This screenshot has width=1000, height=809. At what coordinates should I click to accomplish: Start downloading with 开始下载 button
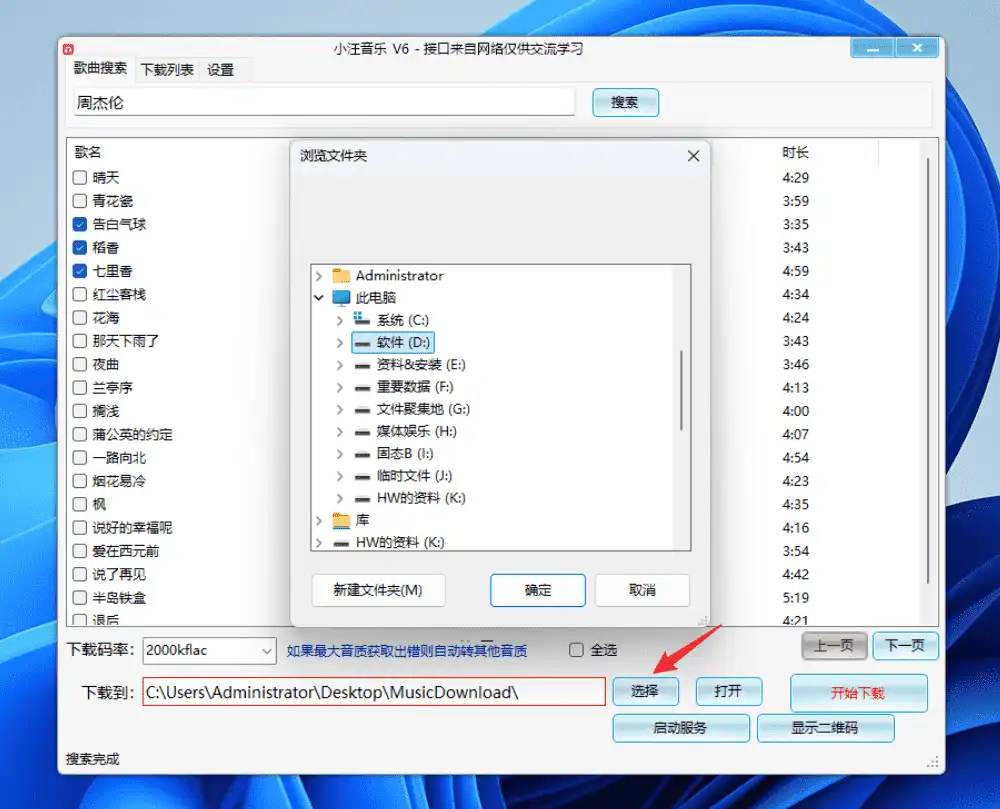(x=858, y=693)
